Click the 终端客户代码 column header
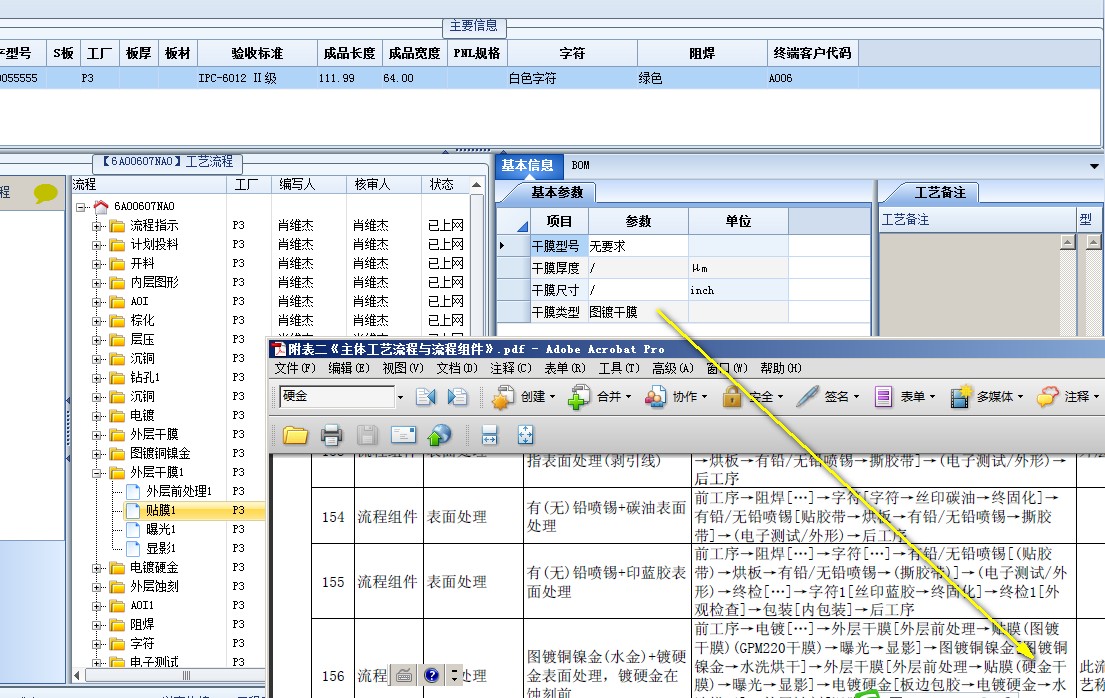 [812, 54]
